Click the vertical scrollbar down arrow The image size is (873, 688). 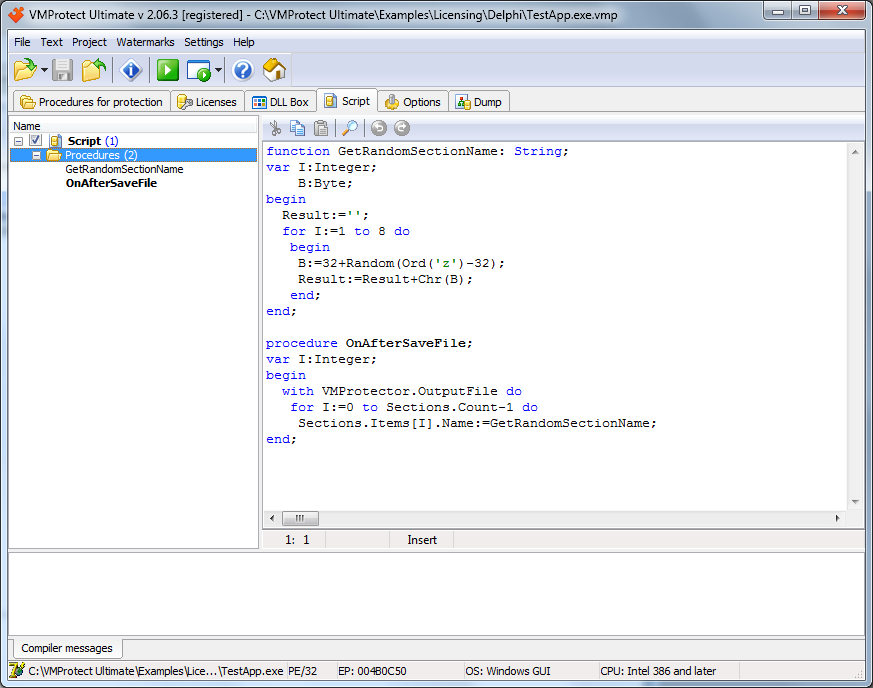tap(855, 502)
